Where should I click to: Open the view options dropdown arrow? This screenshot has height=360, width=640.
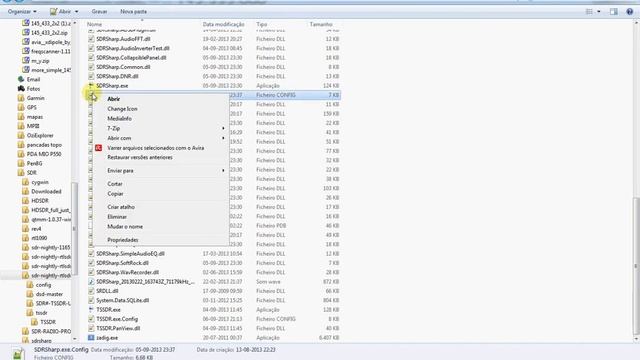click(x=599, y=11)
